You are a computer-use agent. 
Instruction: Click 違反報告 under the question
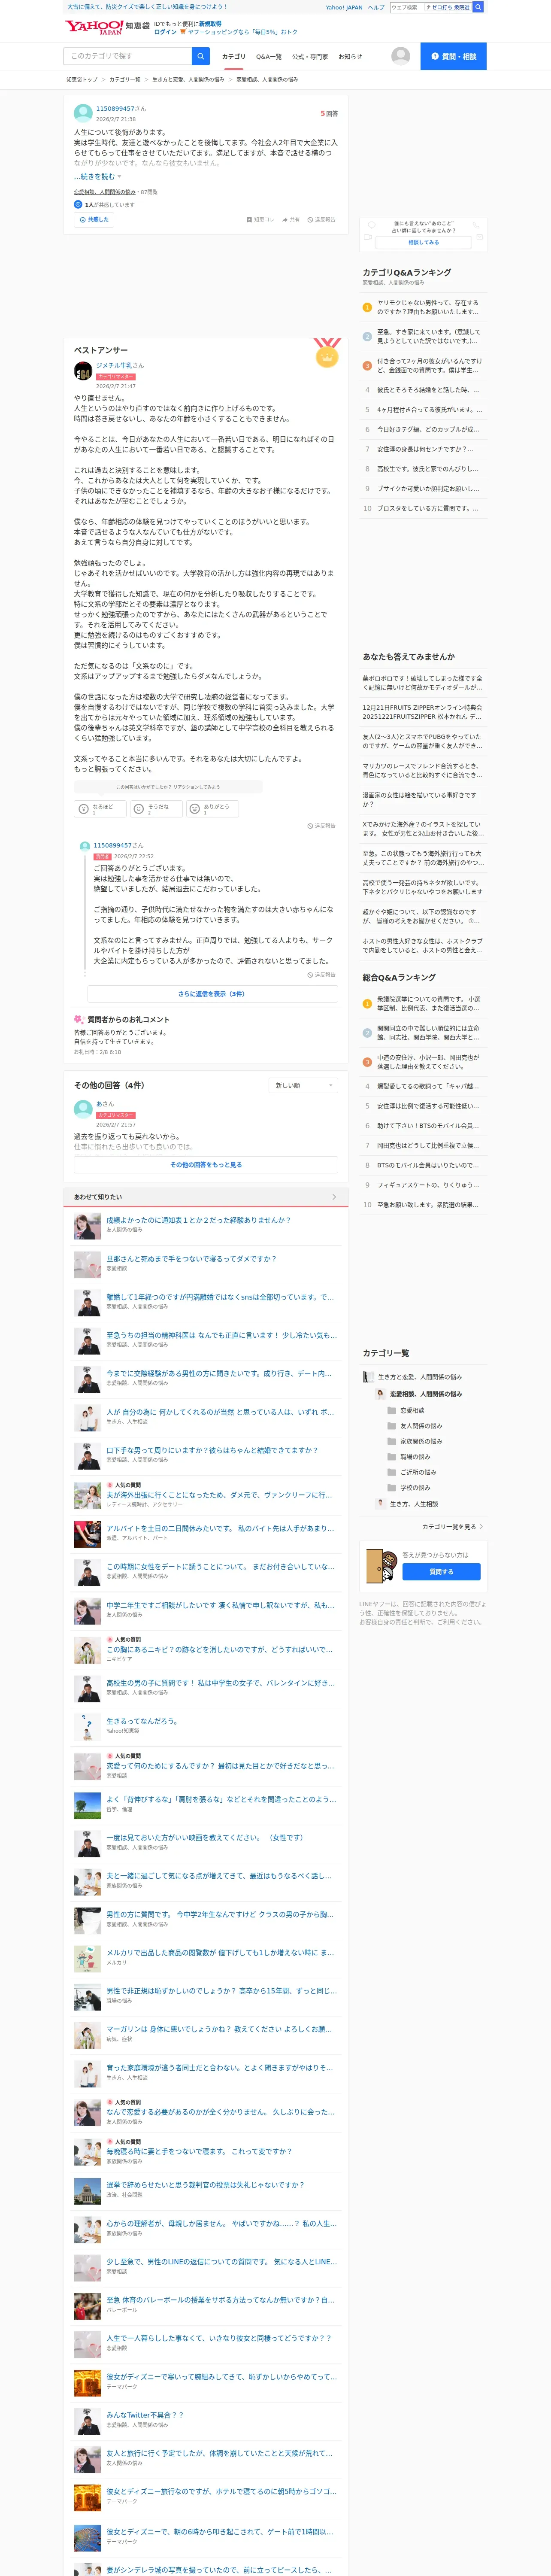321,219
